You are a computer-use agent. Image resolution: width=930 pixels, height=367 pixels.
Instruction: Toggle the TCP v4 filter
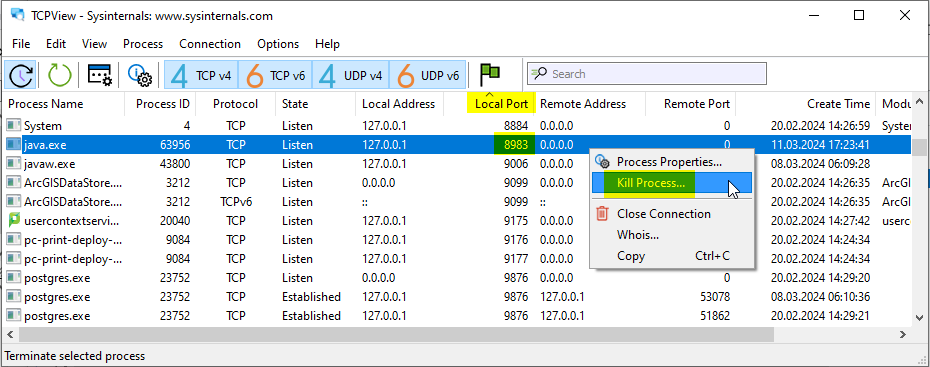pyautogui.click(x=201, y=75)
